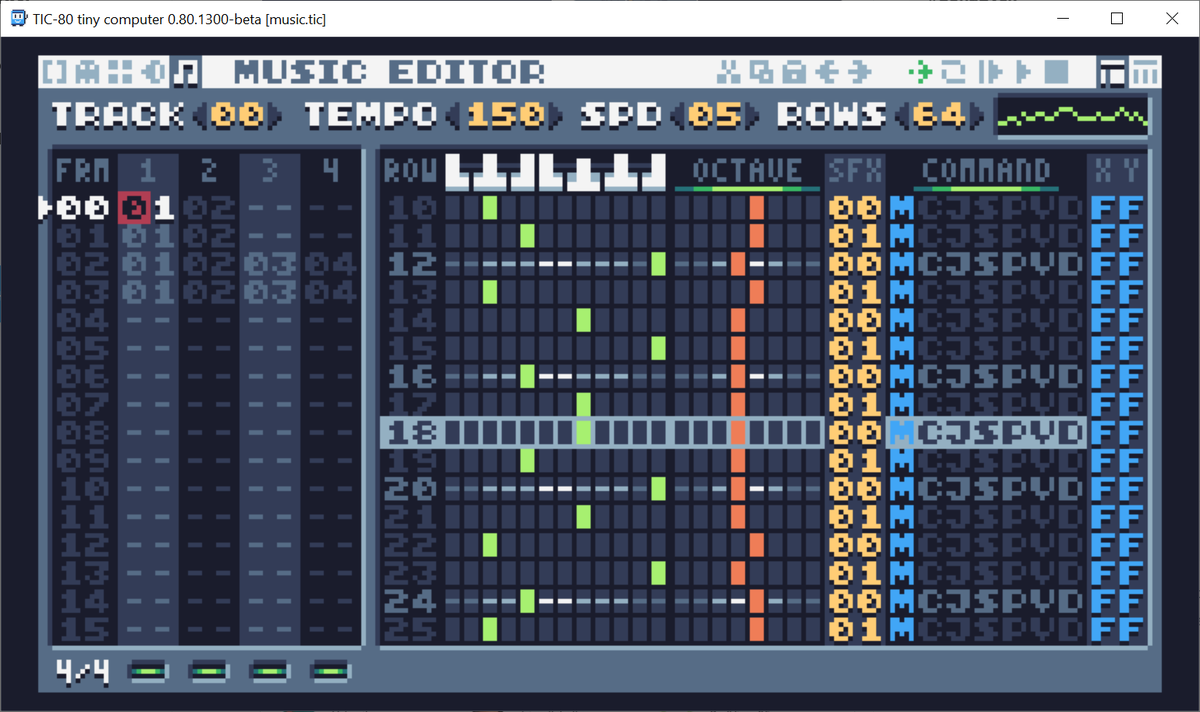Select pattern 02 in frame 00 row
The height and width of the screenshot is (712, 1200).
[208, 208]
